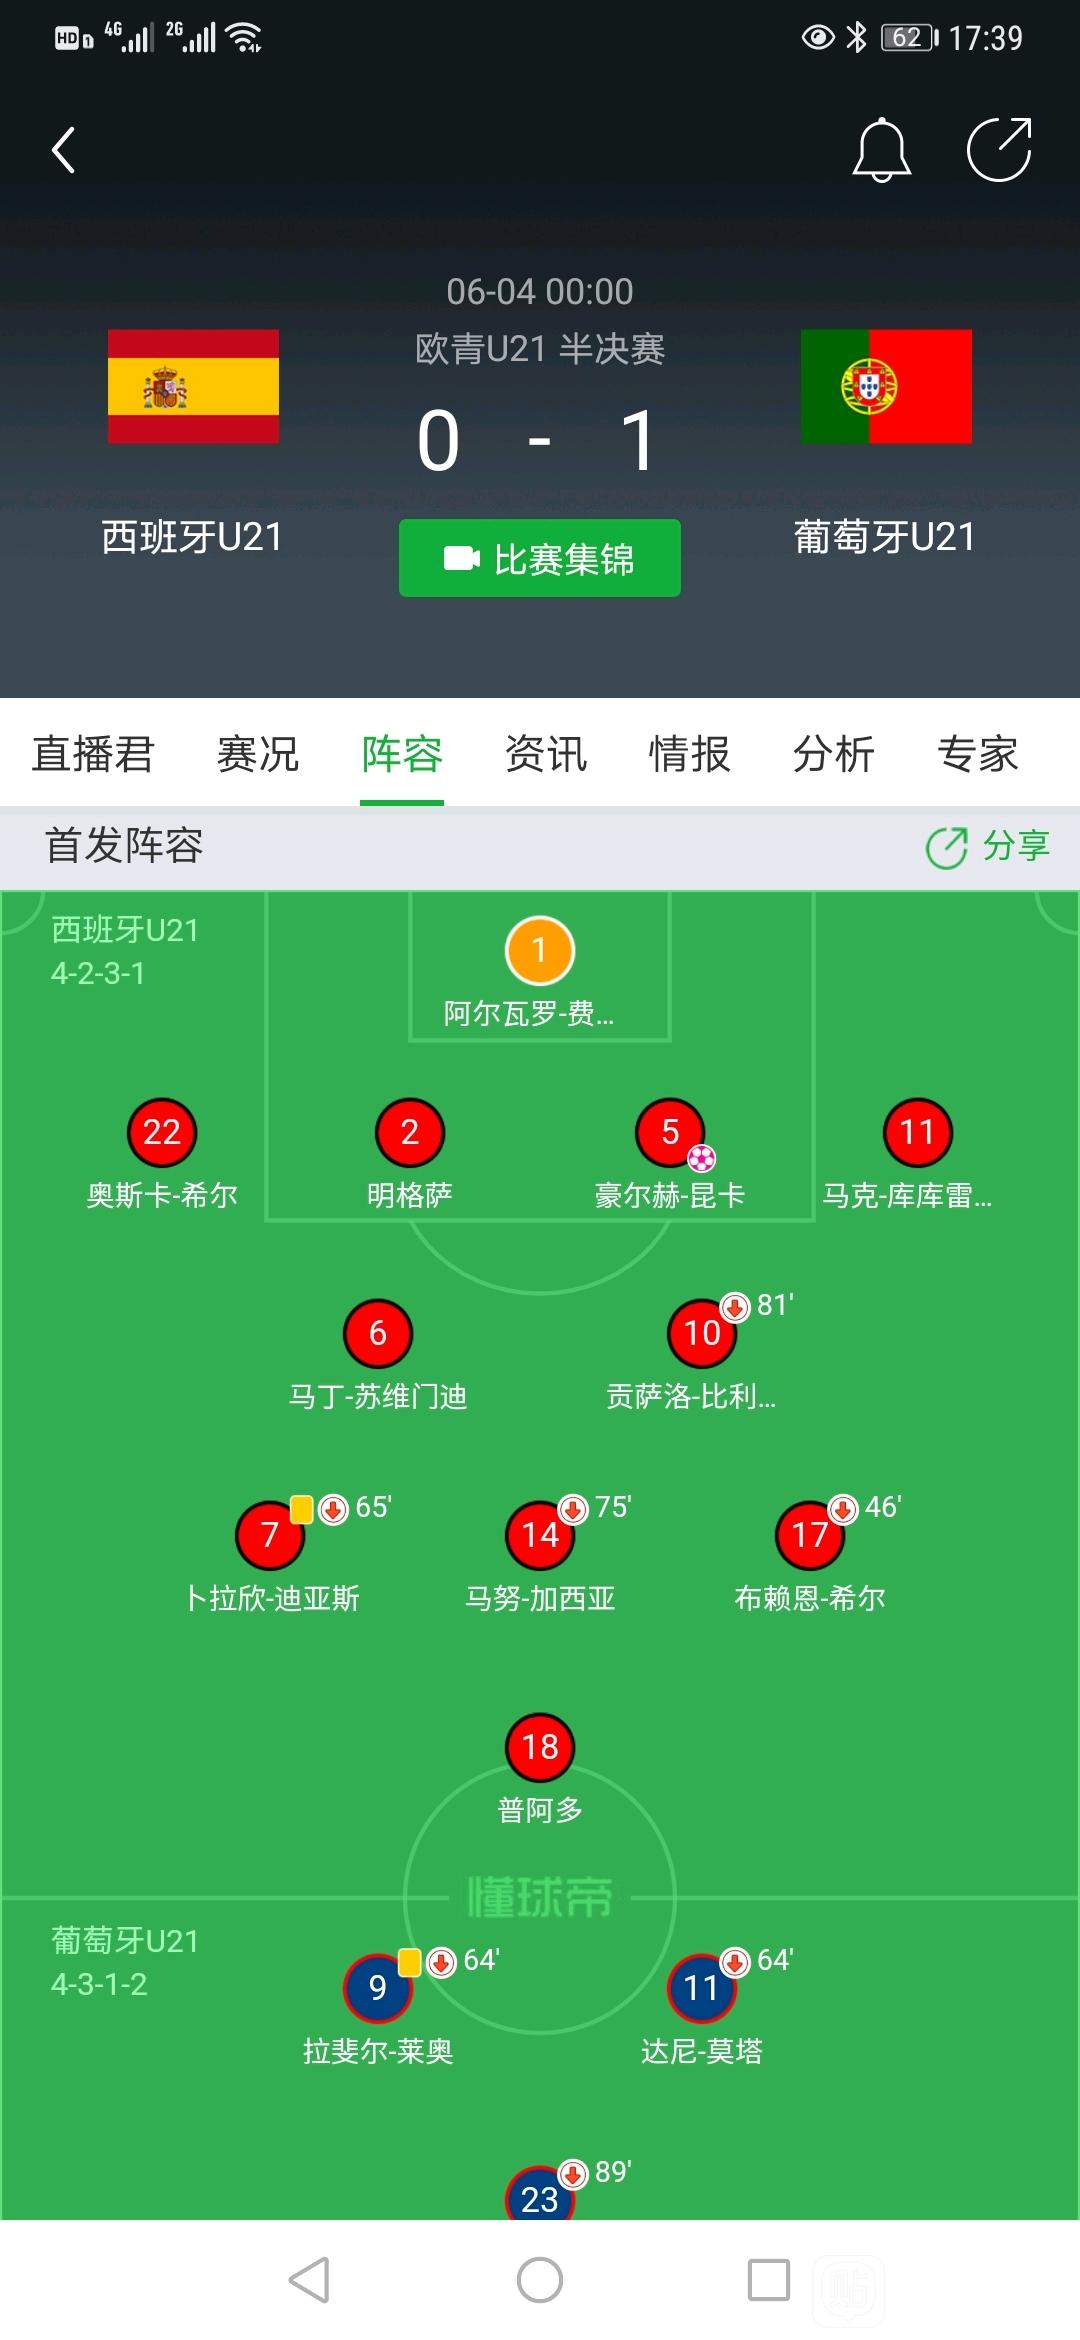Image resolution: width=1080 pixels, height=2340 pixels.
Task: Open 比赛集锦 match highlights
Action: pos(540,558)
